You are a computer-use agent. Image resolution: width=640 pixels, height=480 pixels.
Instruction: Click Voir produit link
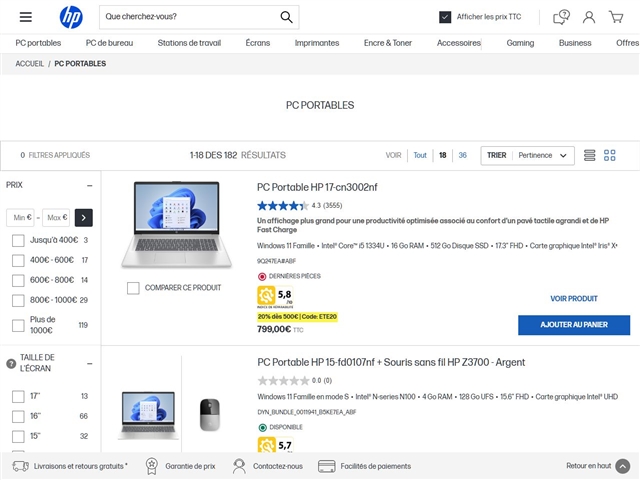(x=574, y=299)
